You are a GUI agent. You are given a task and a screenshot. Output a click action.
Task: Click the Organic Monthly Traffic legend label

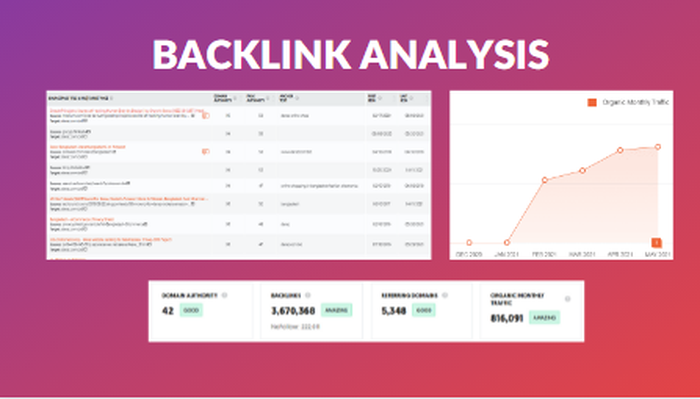coord(636,102)
